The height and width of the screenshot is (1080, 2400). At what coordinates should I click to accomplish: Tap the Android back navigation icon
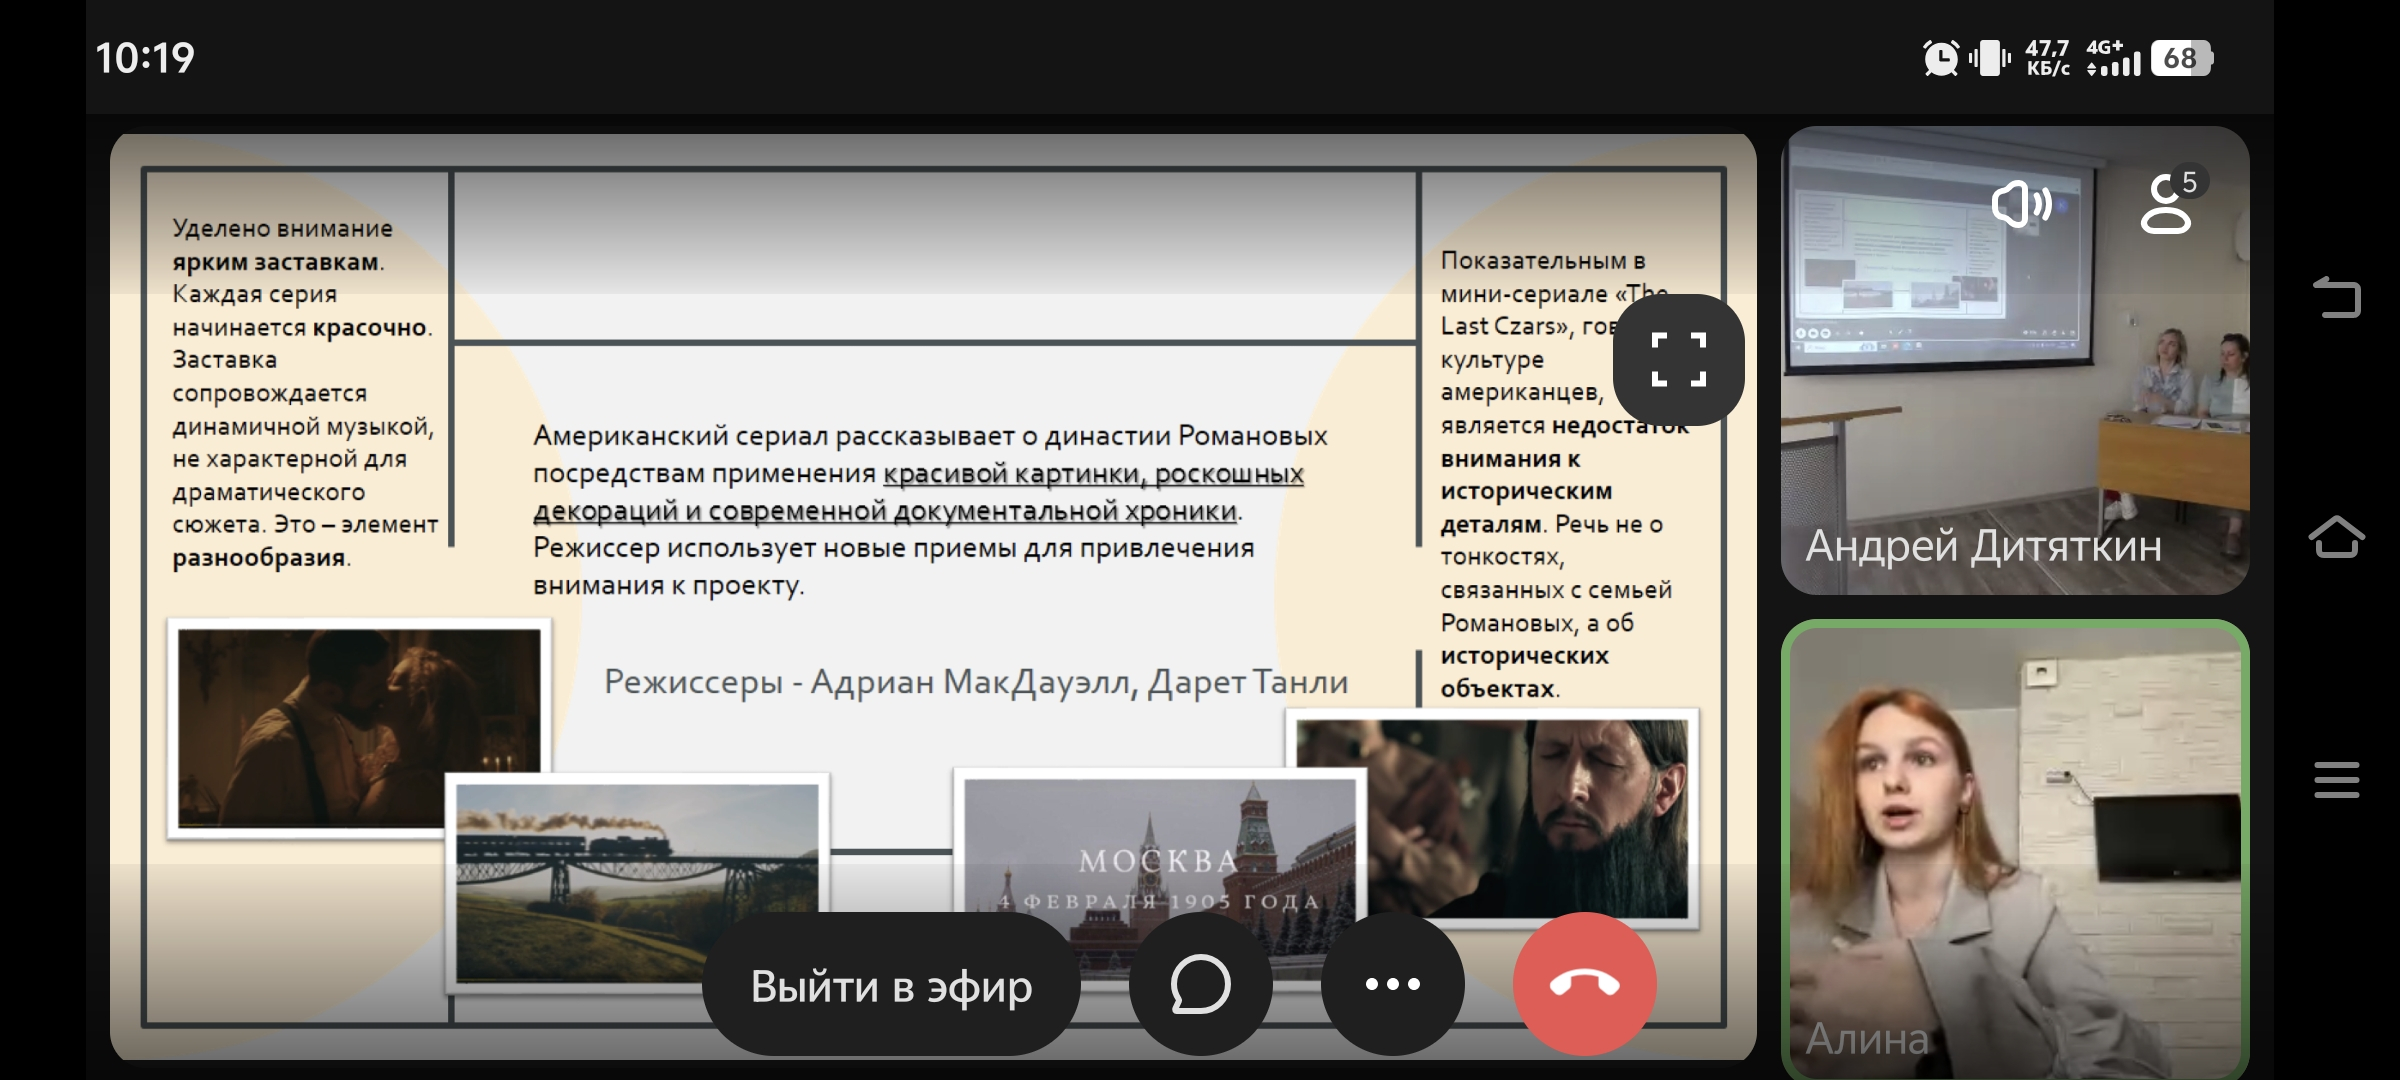pyautogui.click(x=2336, y=297)
